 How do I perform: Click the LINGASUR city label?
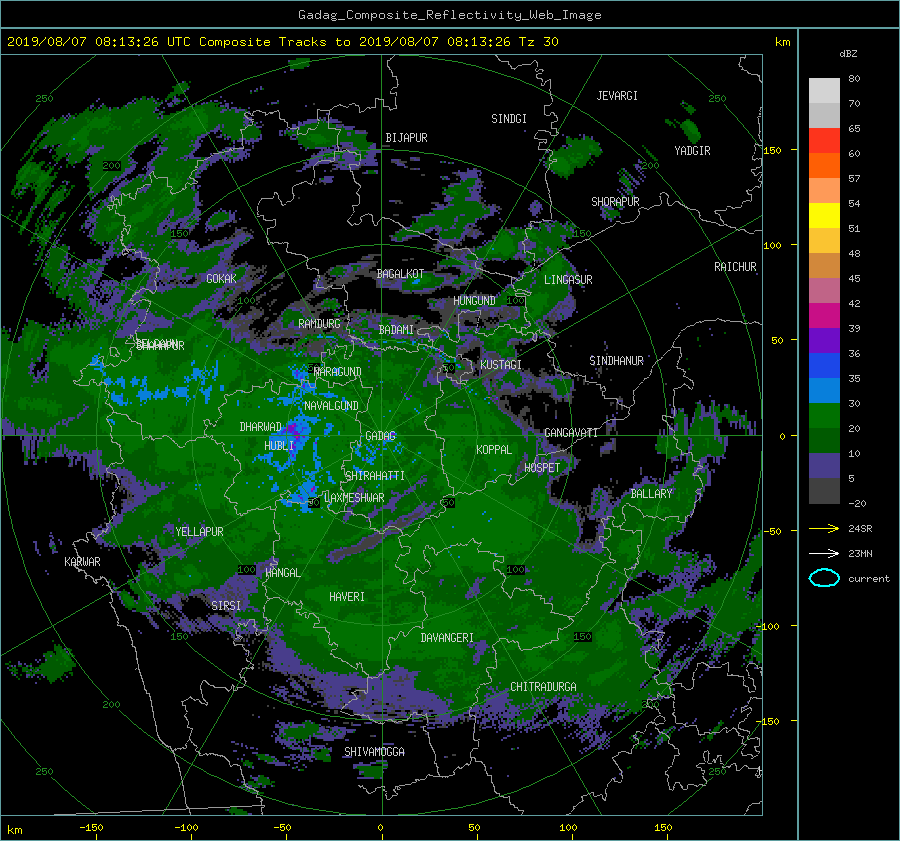(568, 280)
